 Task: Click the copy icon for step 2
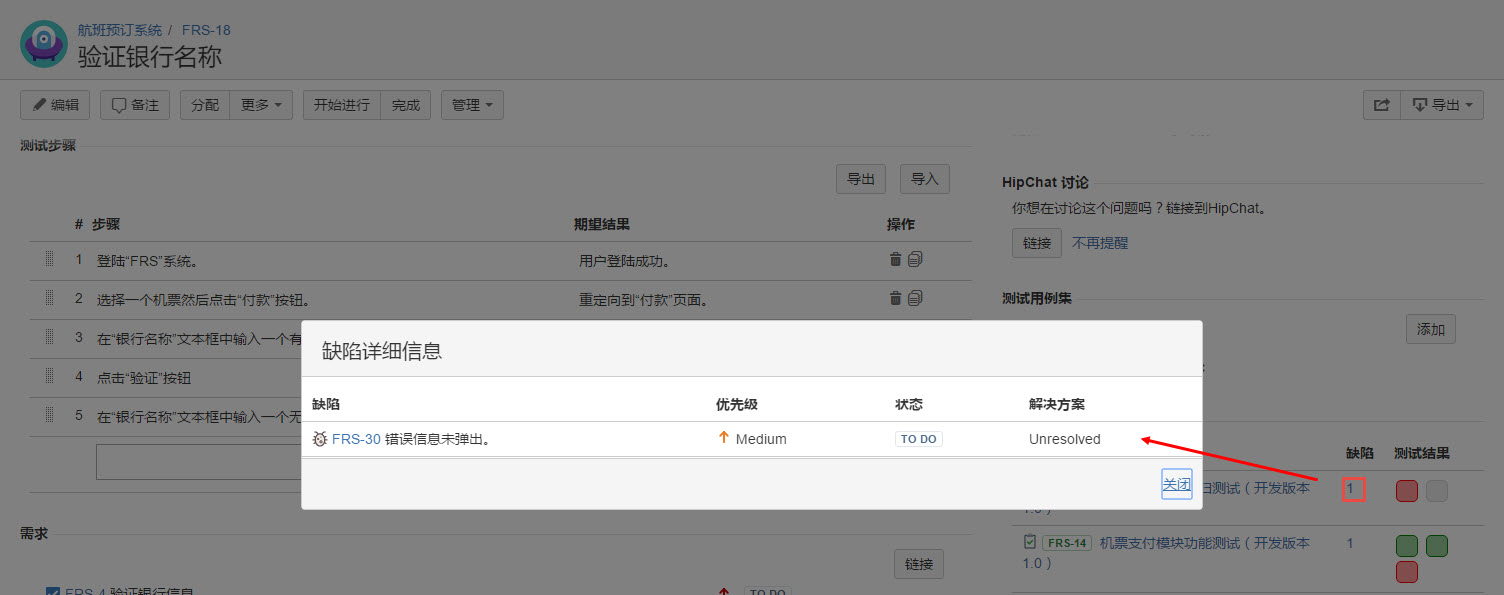pos(915,298)
